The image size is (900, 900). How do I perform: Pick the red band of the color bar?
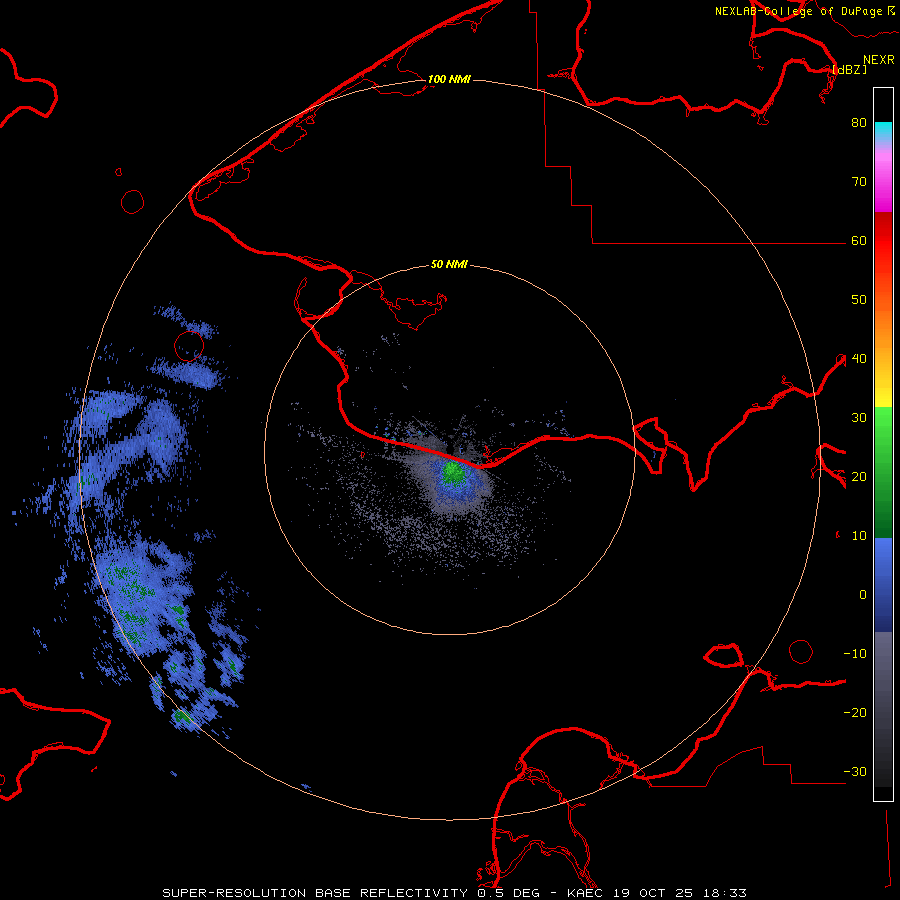883,241
